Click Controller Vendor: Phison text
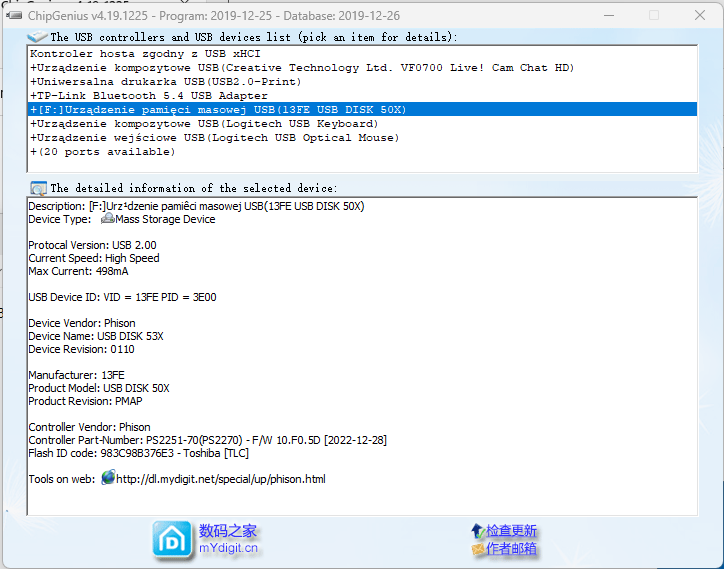 click(x=89, y=427)
